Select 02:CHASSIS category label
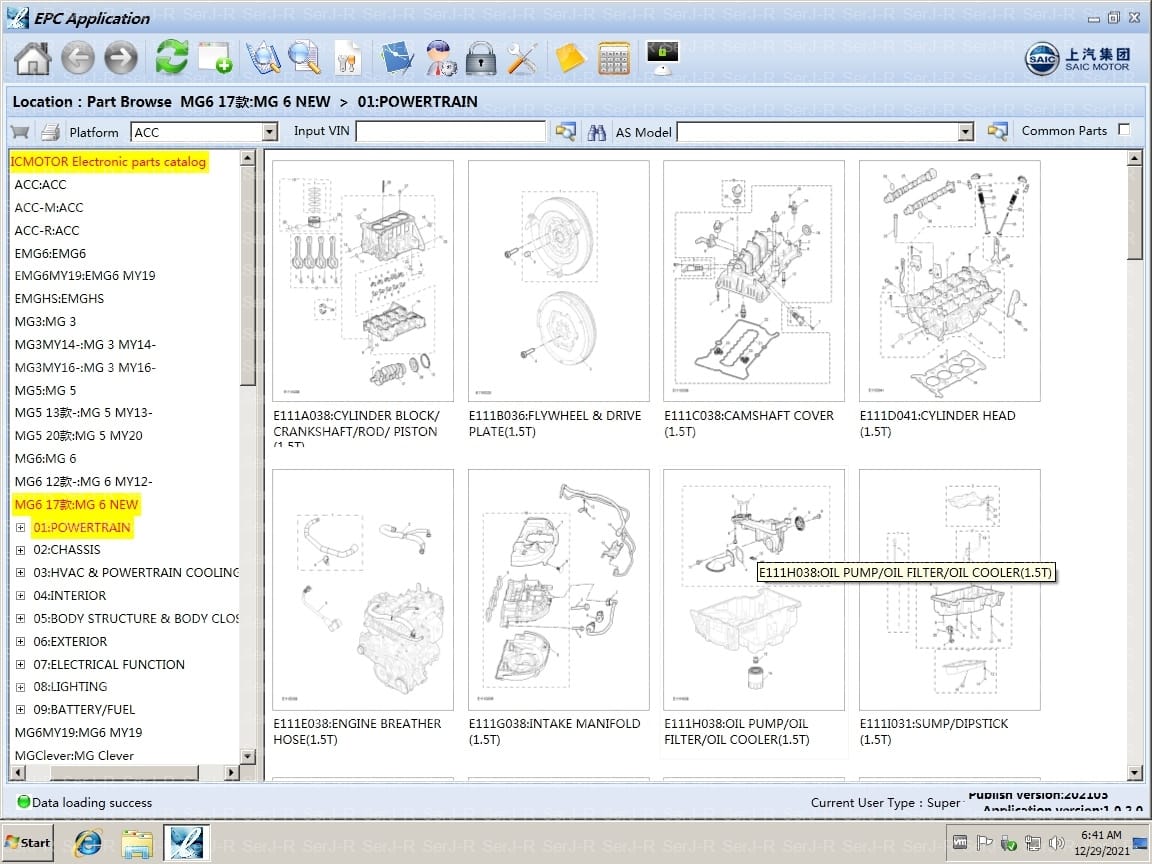This screenshot has height=864, width=1152. tap(67, 550)
